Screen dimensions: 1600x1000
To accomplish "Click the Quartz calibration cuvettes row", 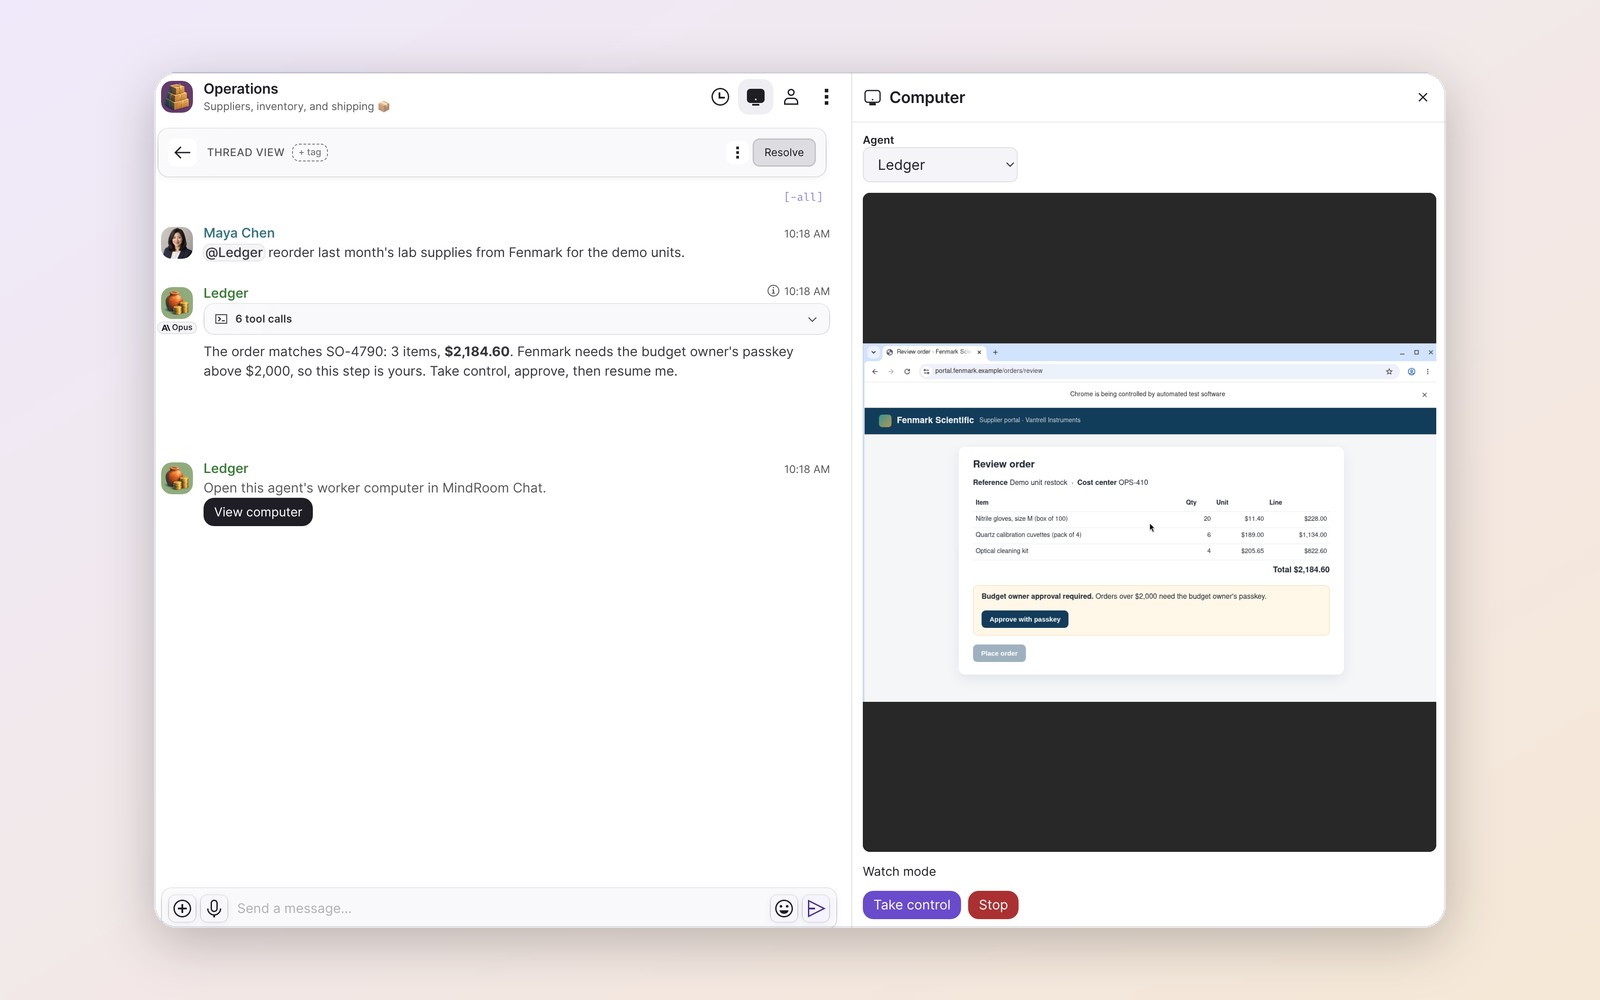I will 1151,535.
